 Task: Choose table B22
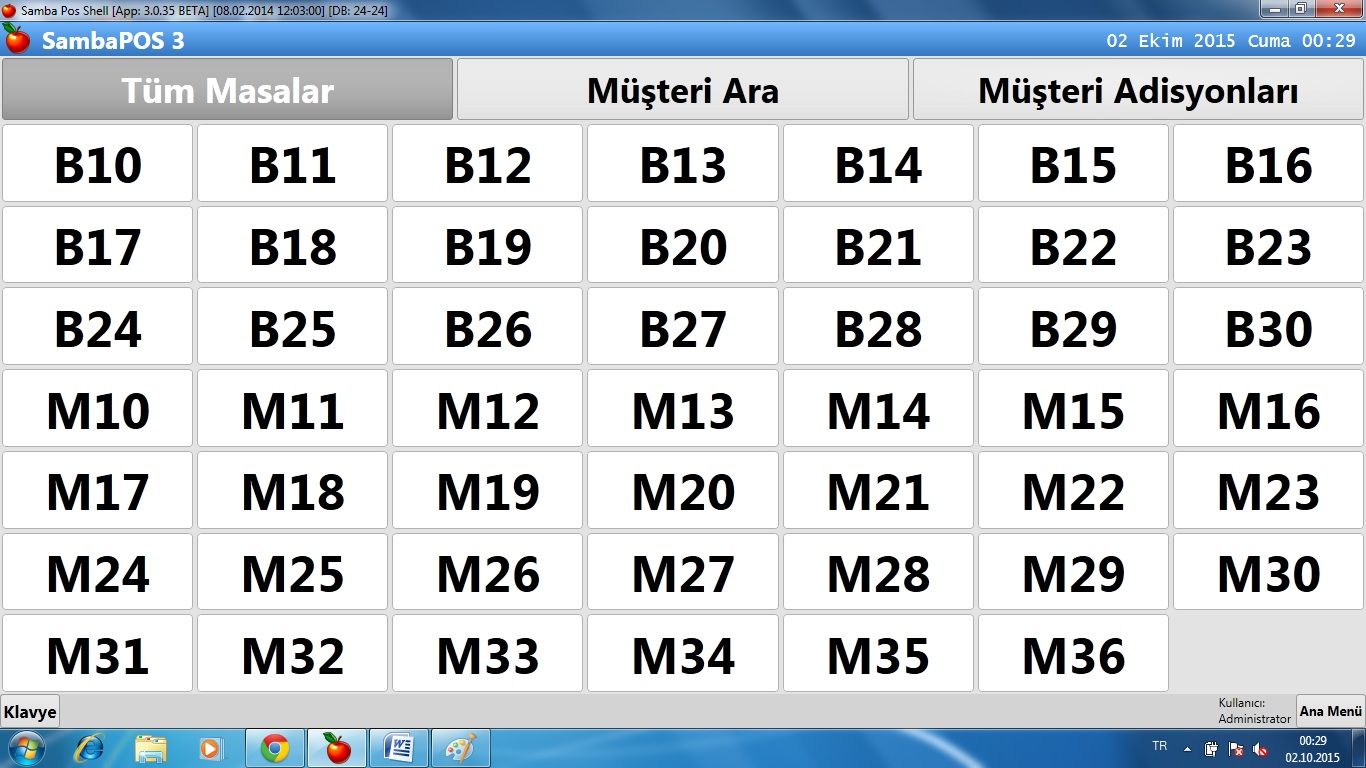click(1073, 246)
